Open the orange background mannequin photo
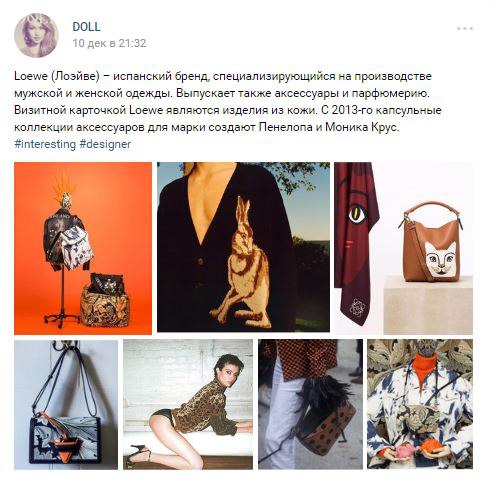The height and width of the screenshot is (488, 491). [83, 248]
